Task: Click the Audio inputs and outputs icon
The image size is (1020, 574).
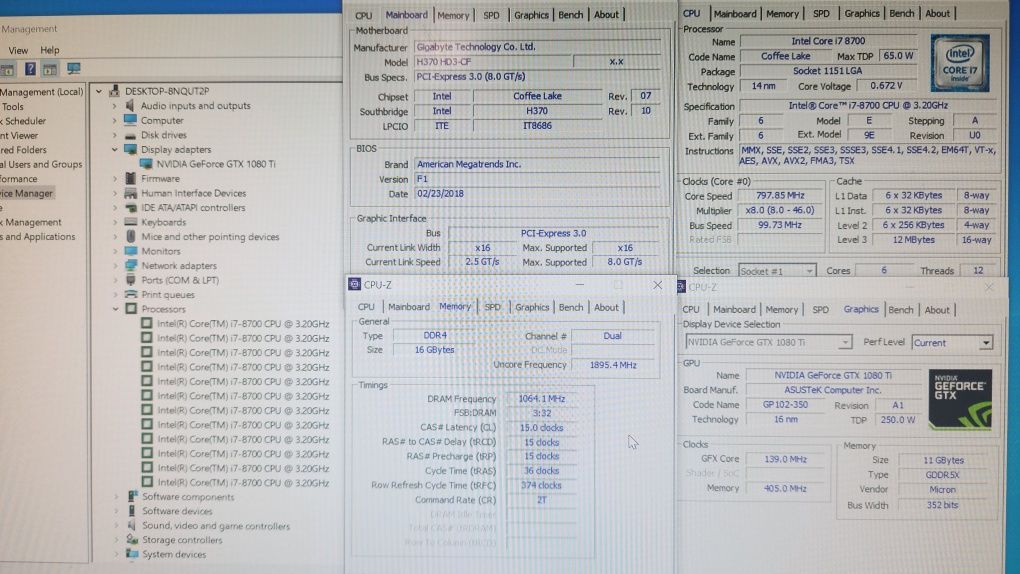Action: click(130, 105)
